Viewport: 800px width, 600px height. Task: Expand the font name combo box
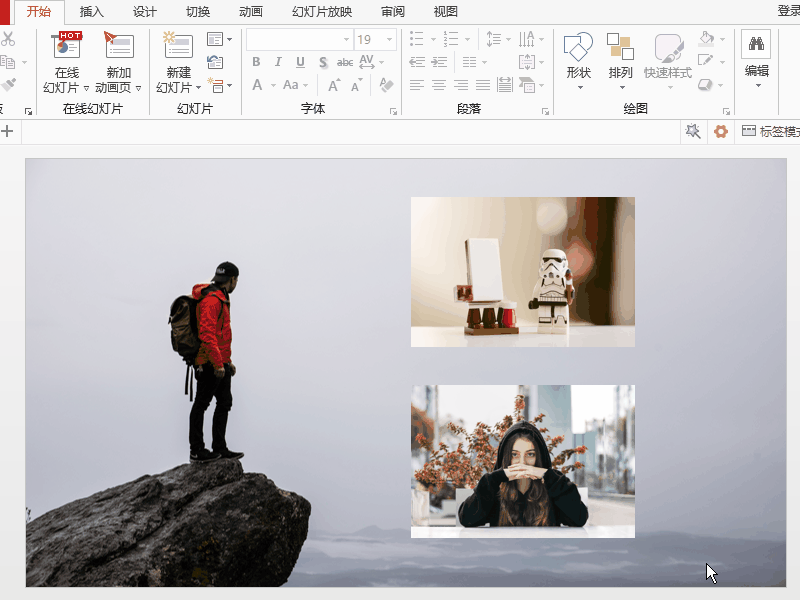tap(346, 40)
